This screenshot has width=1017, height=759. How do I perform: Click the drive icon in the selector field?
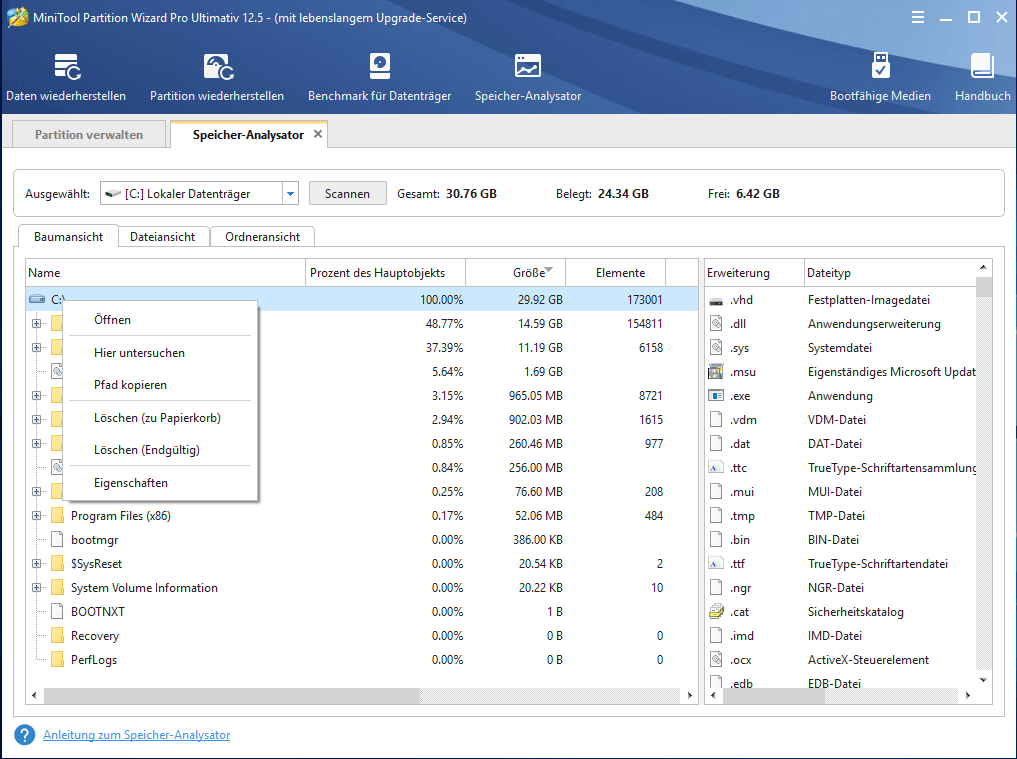coord(110,192)
